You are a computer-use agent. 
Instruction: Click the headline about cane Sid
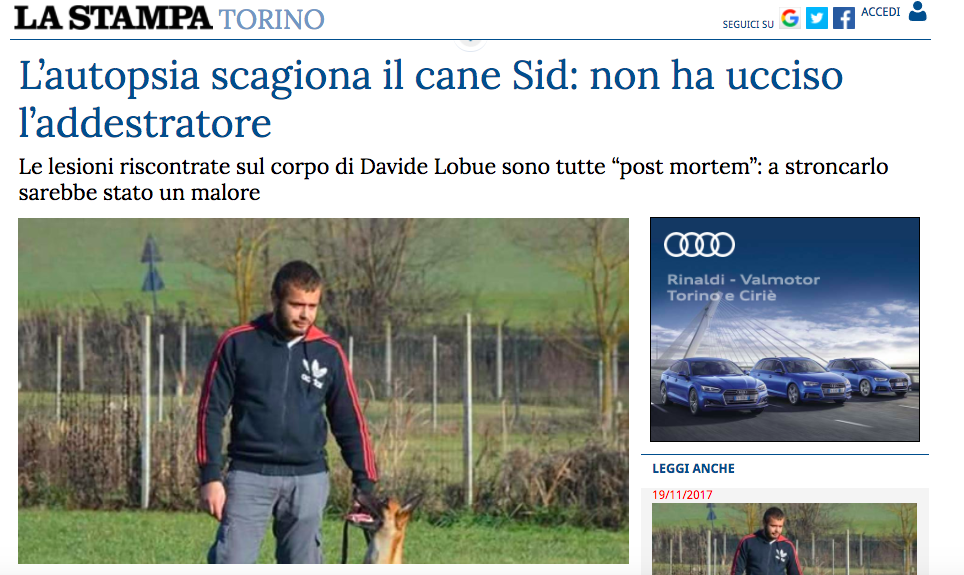[430, 98]
